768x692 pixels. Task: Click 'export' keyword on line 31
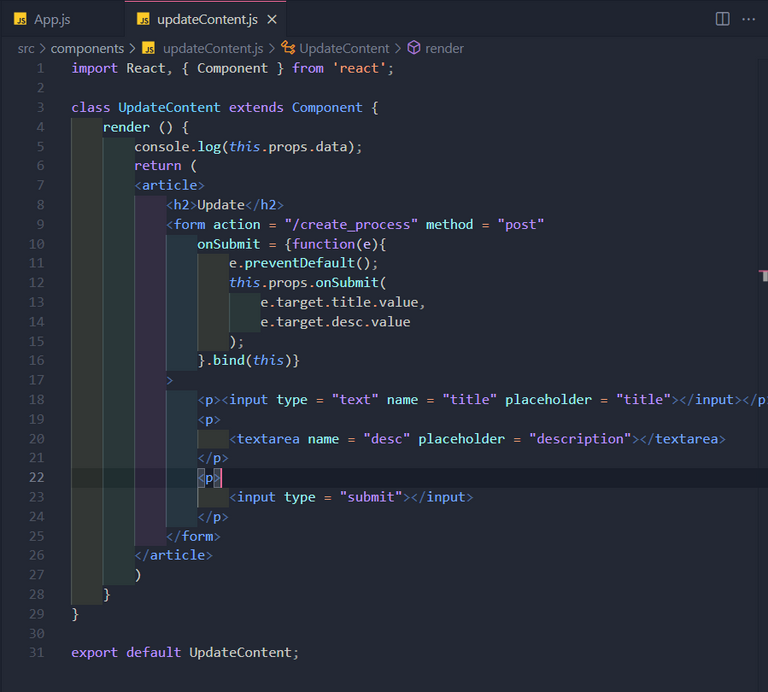[95, 653]
